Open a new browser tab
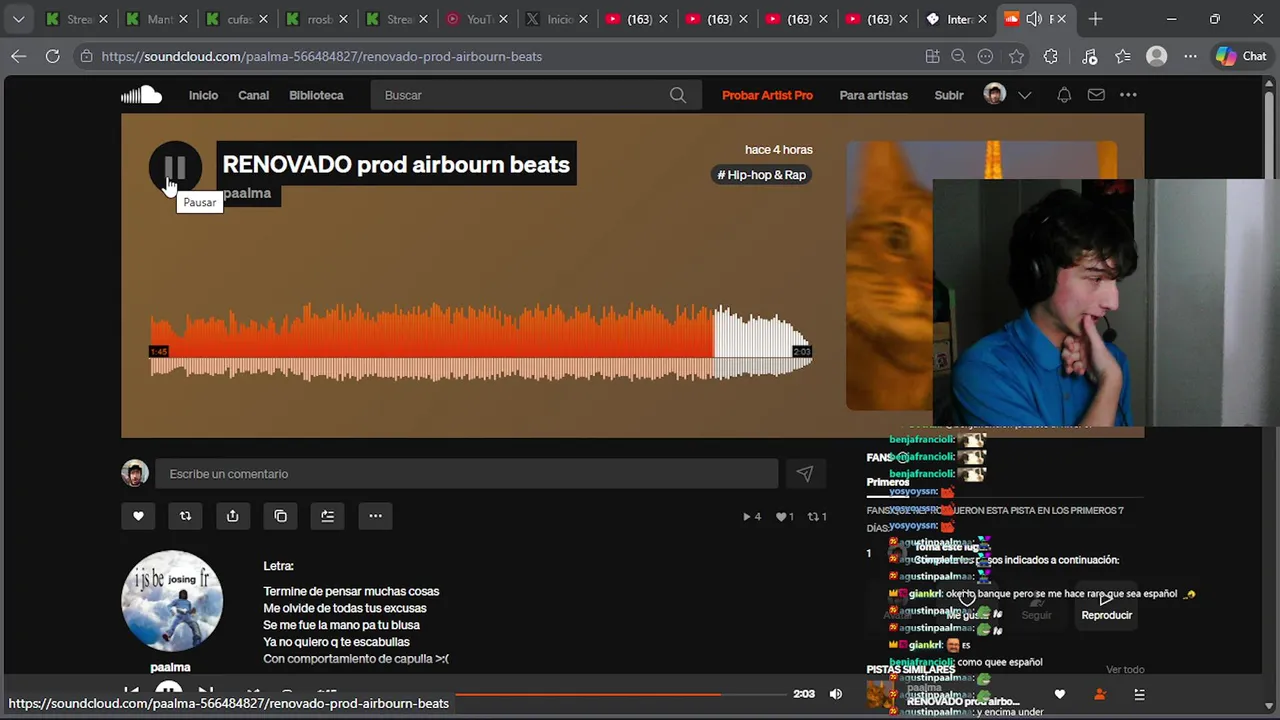Screen dimensions: 1280x720 1095,19
